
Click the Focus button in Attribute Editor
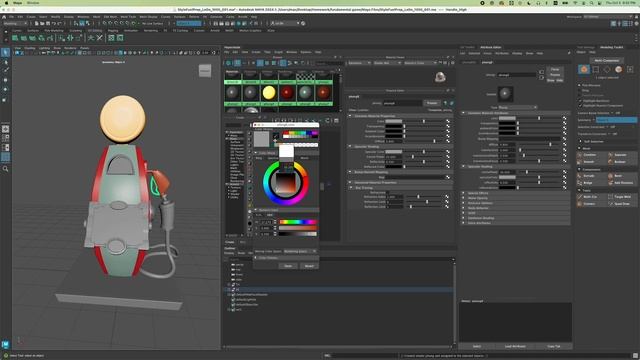pyautogui.click(x=555, y=69)
